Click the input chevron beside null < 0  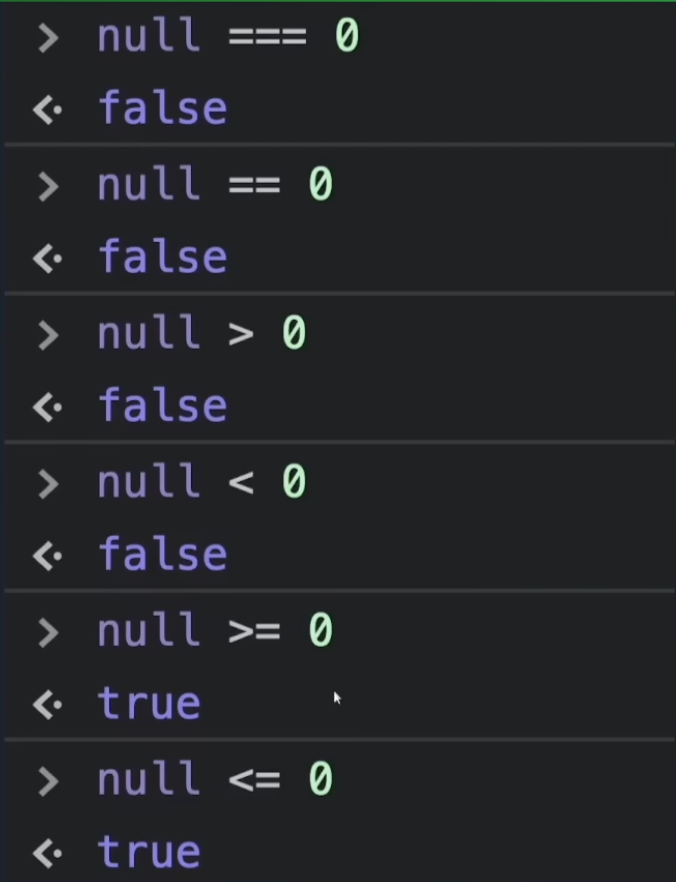(47, 484)
